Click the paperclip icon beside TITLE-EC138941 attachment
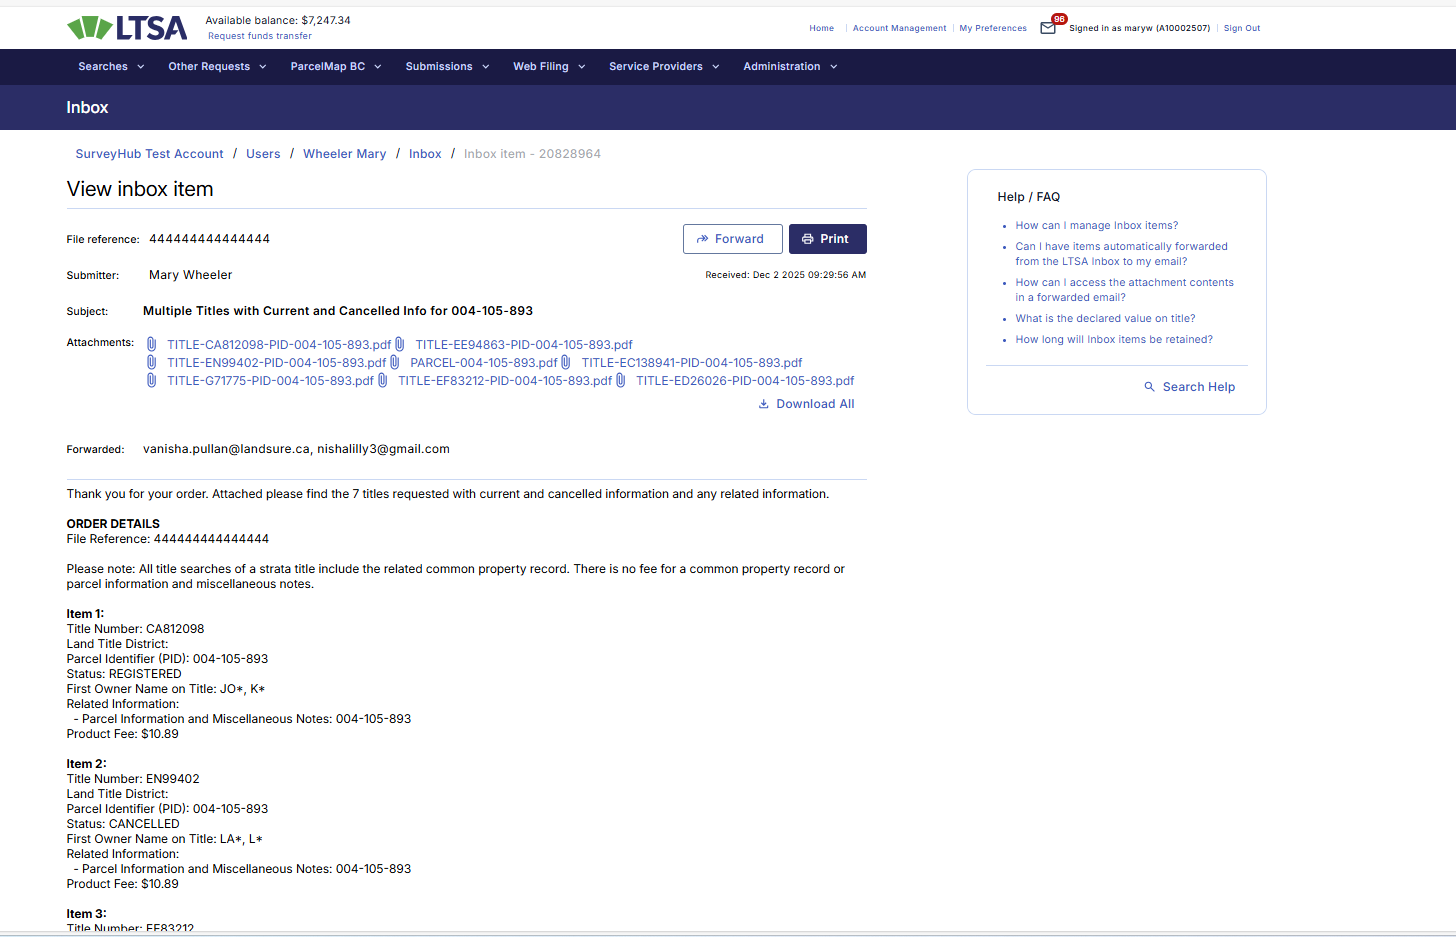The image size is (1456, 937). 566,362
